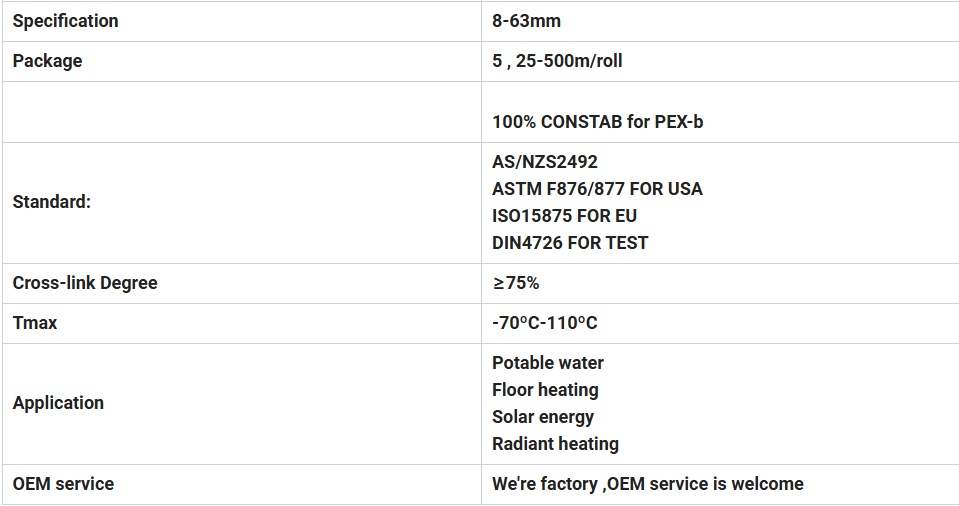Click the Cross-link Degree label
Viewport: 959px width, 506px height.
click(x=85, y=283)
